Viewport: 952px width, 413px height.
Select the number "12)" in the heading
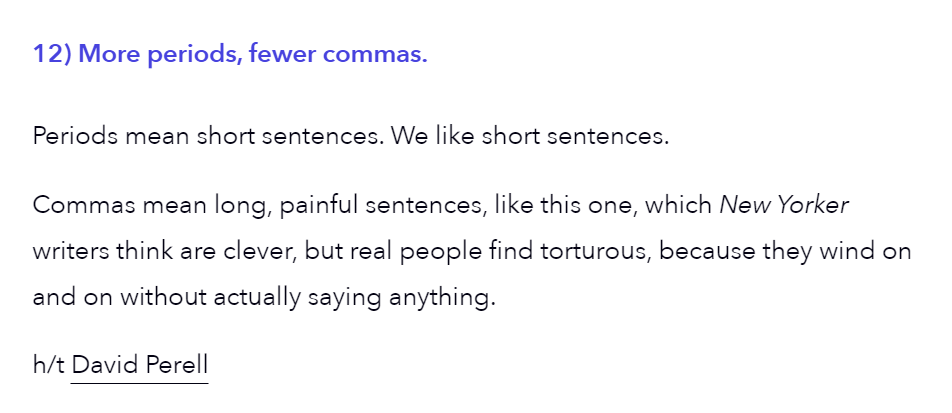click(52, 54)
